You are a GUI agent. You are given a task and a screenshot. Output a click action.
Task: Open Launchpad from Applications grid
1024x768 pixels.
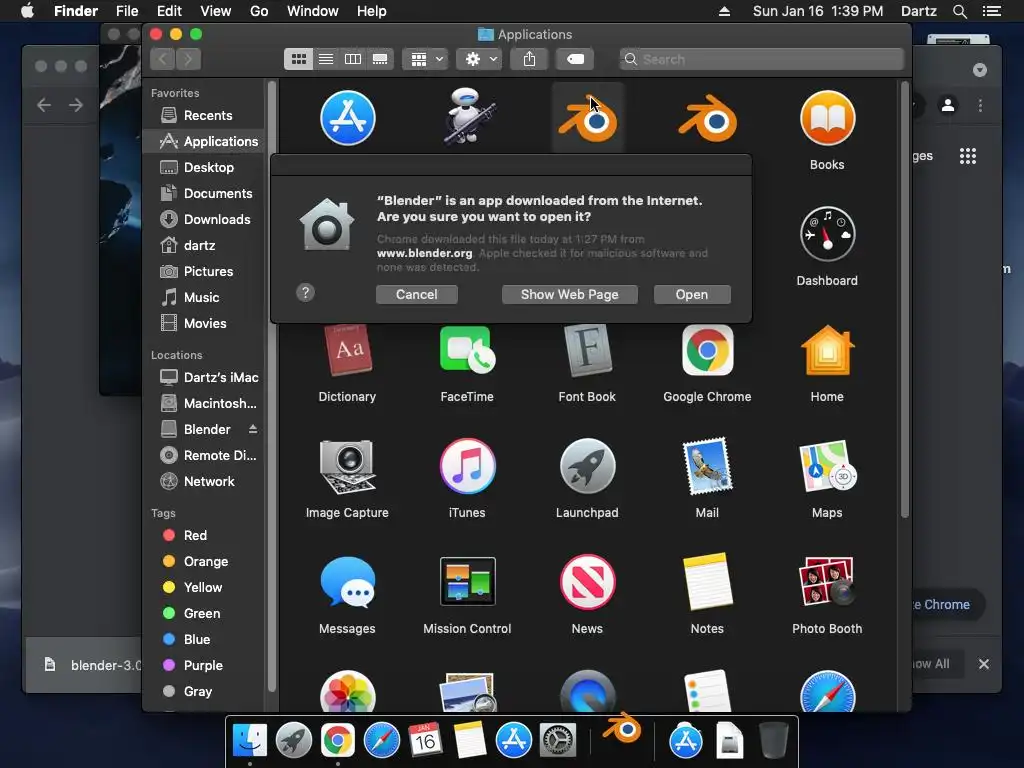(588, 466)
